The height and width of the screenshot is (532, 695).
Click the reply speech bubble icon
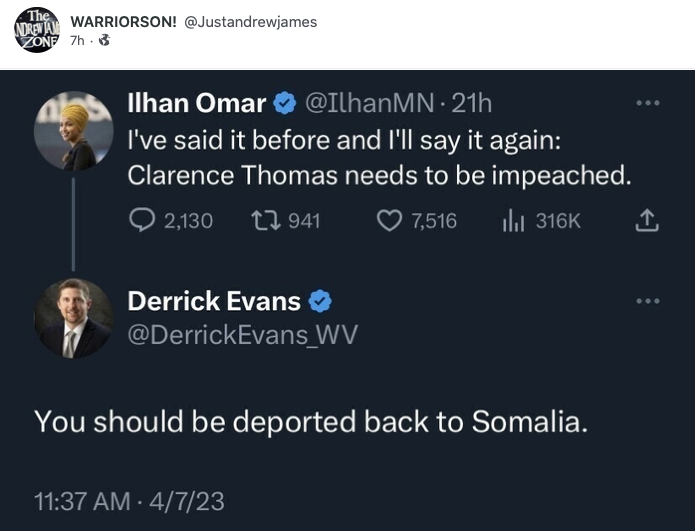(142, 221)
